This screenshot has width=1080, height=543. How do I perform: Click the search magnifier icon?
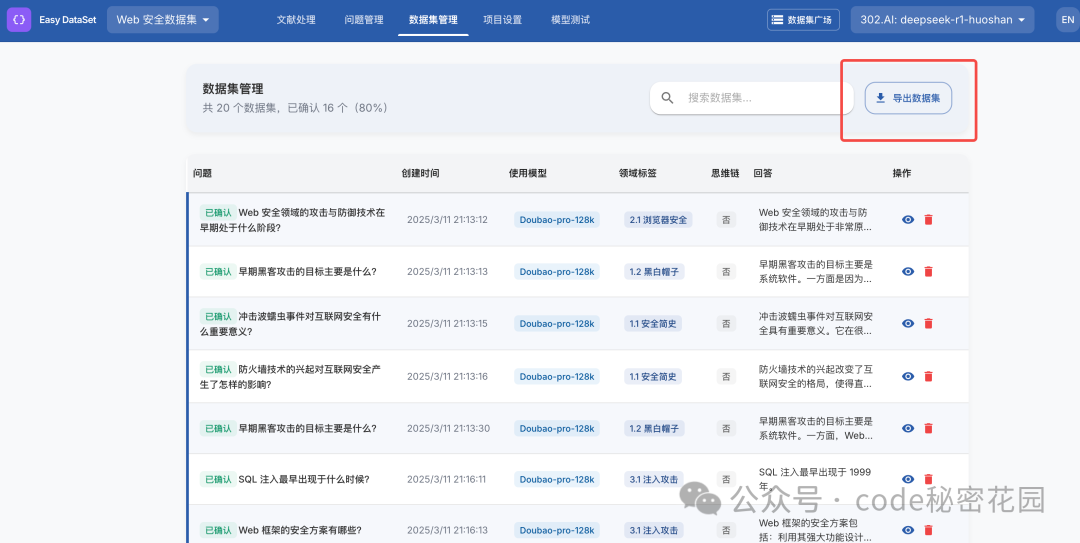coord(667,98)
